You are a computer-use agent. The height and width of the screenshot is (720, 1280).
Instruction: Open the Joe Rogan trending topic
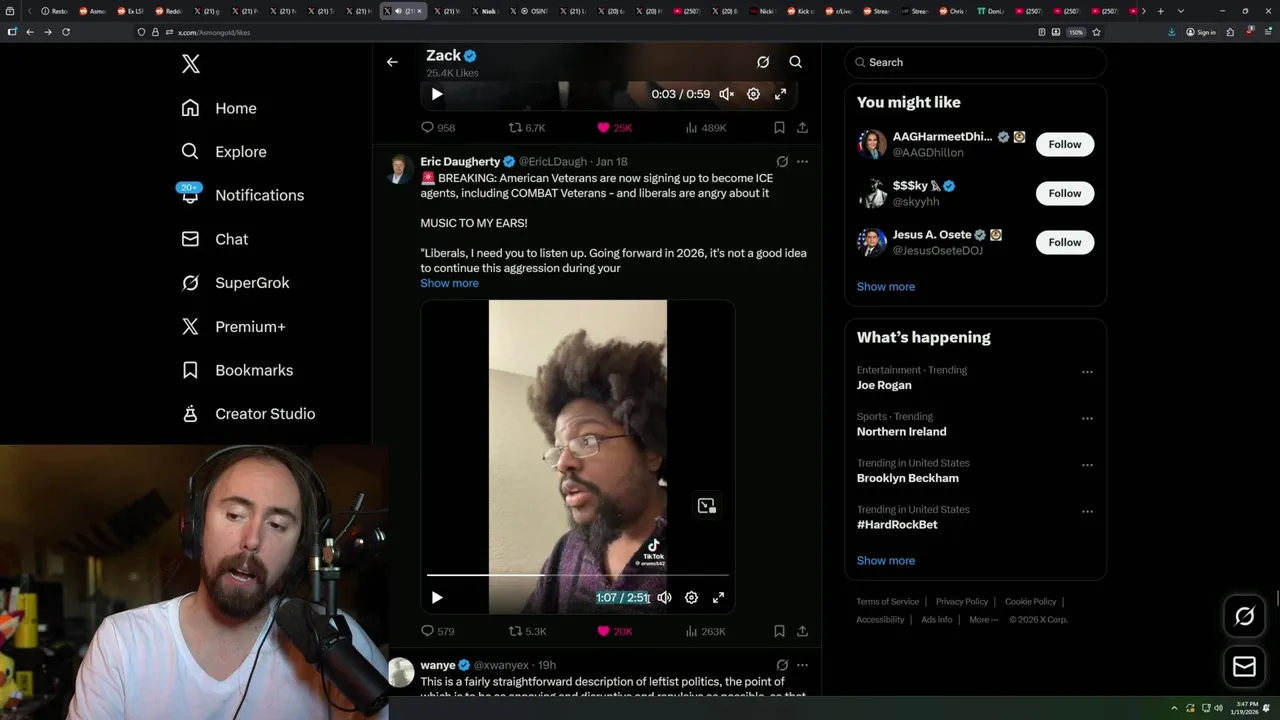(x=884, y=385)
